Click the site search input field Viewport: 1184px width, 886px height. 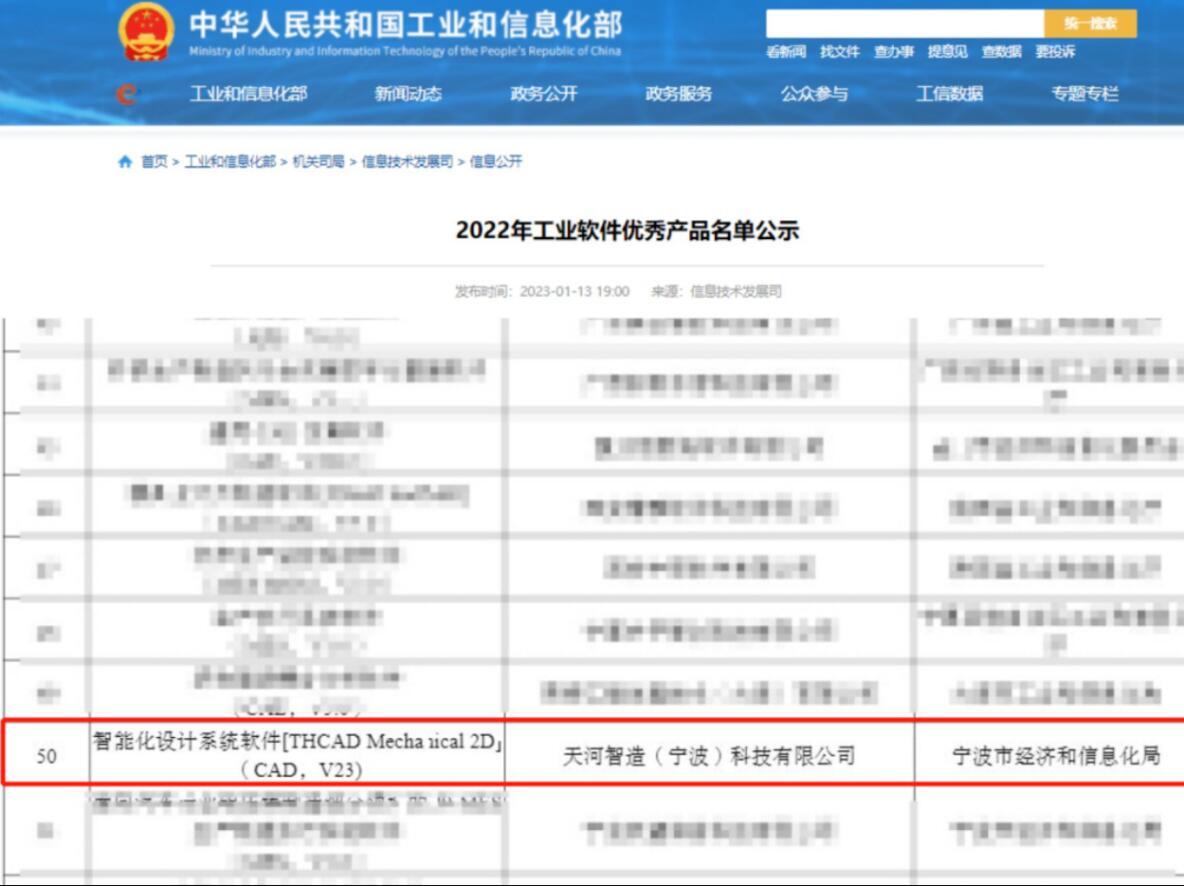905,23
